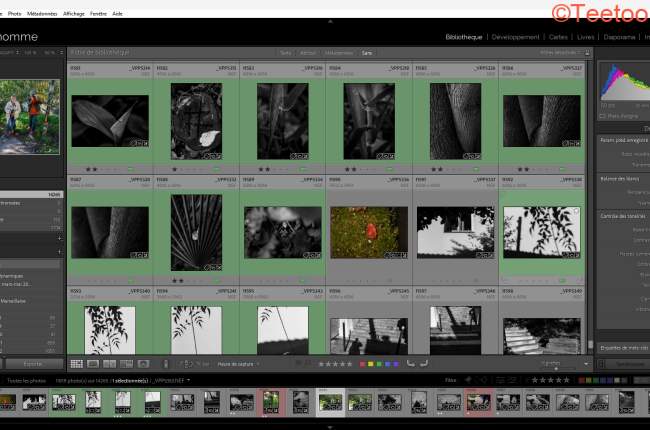Switch to Loupe view in toolbar
The image size is (650, 430).
tap(94, 364)
